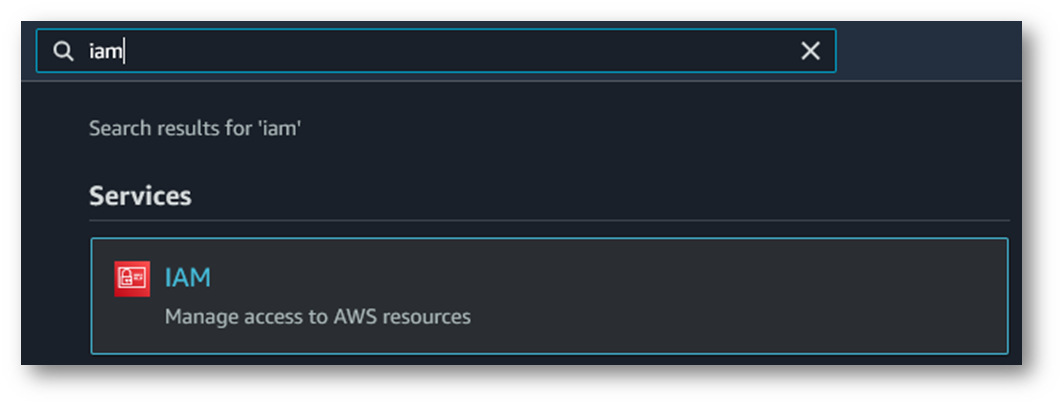The height and width of the screenshot is (407, 1064).
Task: Place cursor after 'iam' text in search box
Action: [124, 51]
